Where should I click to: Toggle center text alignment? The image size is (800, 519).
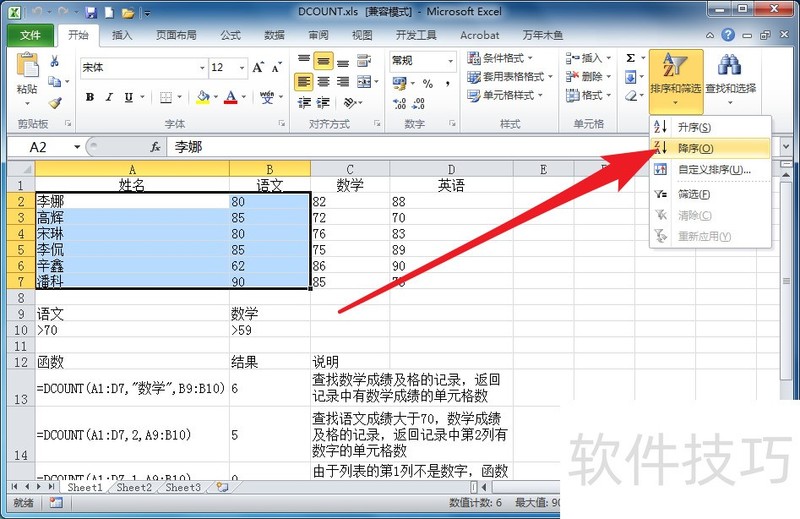(x=323, y=82)
